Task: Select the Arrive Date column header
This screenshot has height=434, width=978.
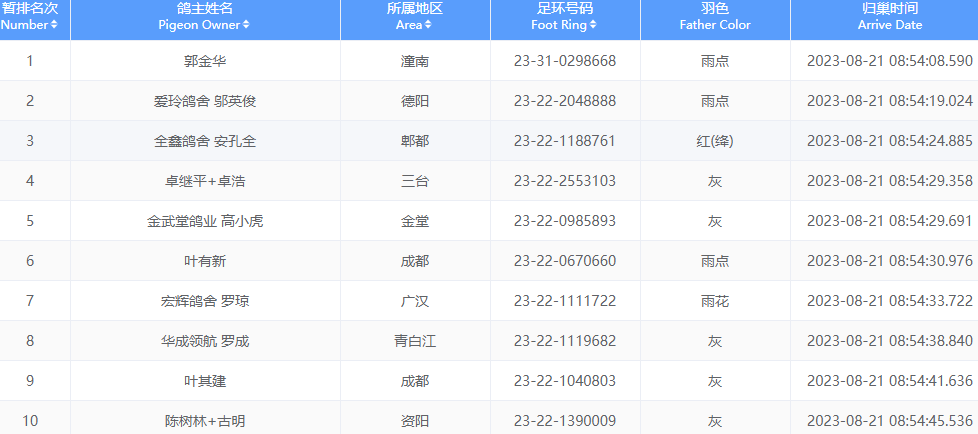Action: click(x=889, y=17)
